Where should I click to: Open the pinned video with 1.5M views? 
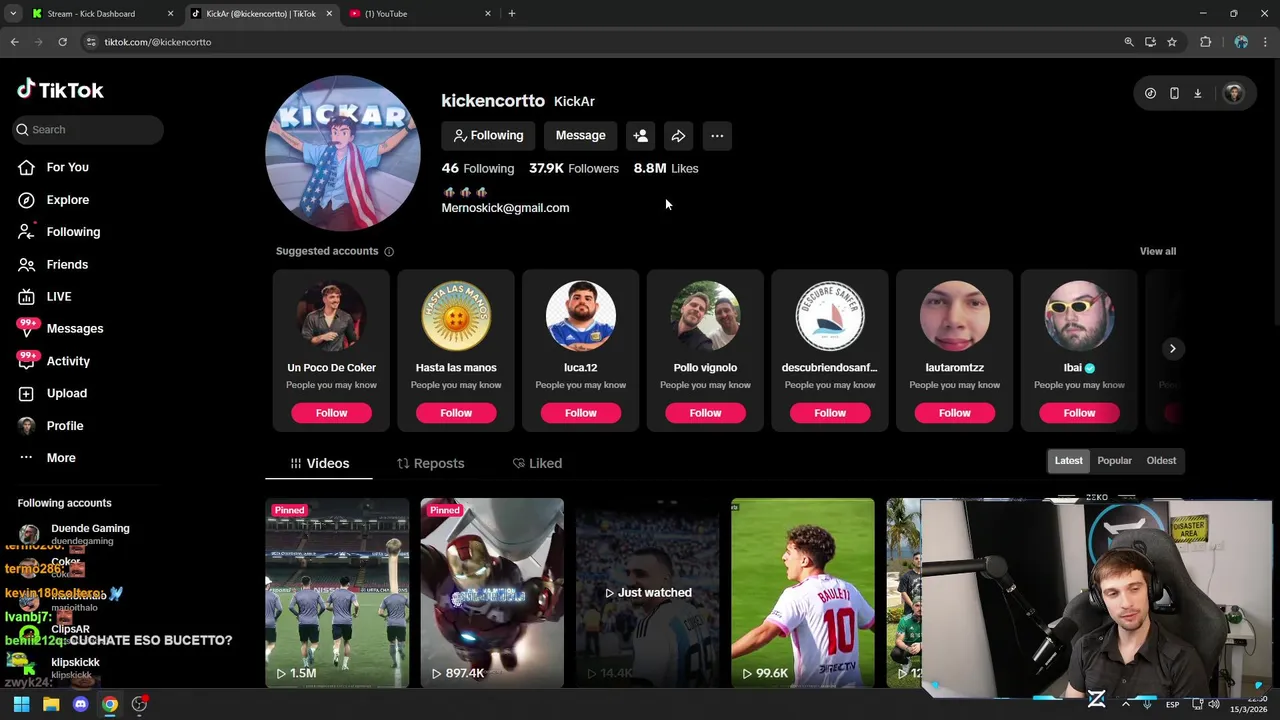point(337,592)
